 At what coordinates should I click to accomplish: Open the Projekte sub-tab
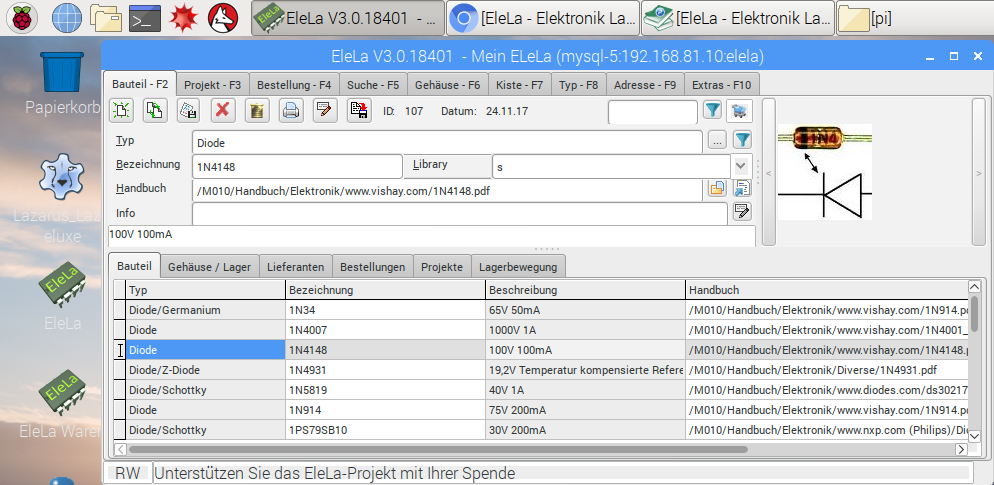pos(442,267)
